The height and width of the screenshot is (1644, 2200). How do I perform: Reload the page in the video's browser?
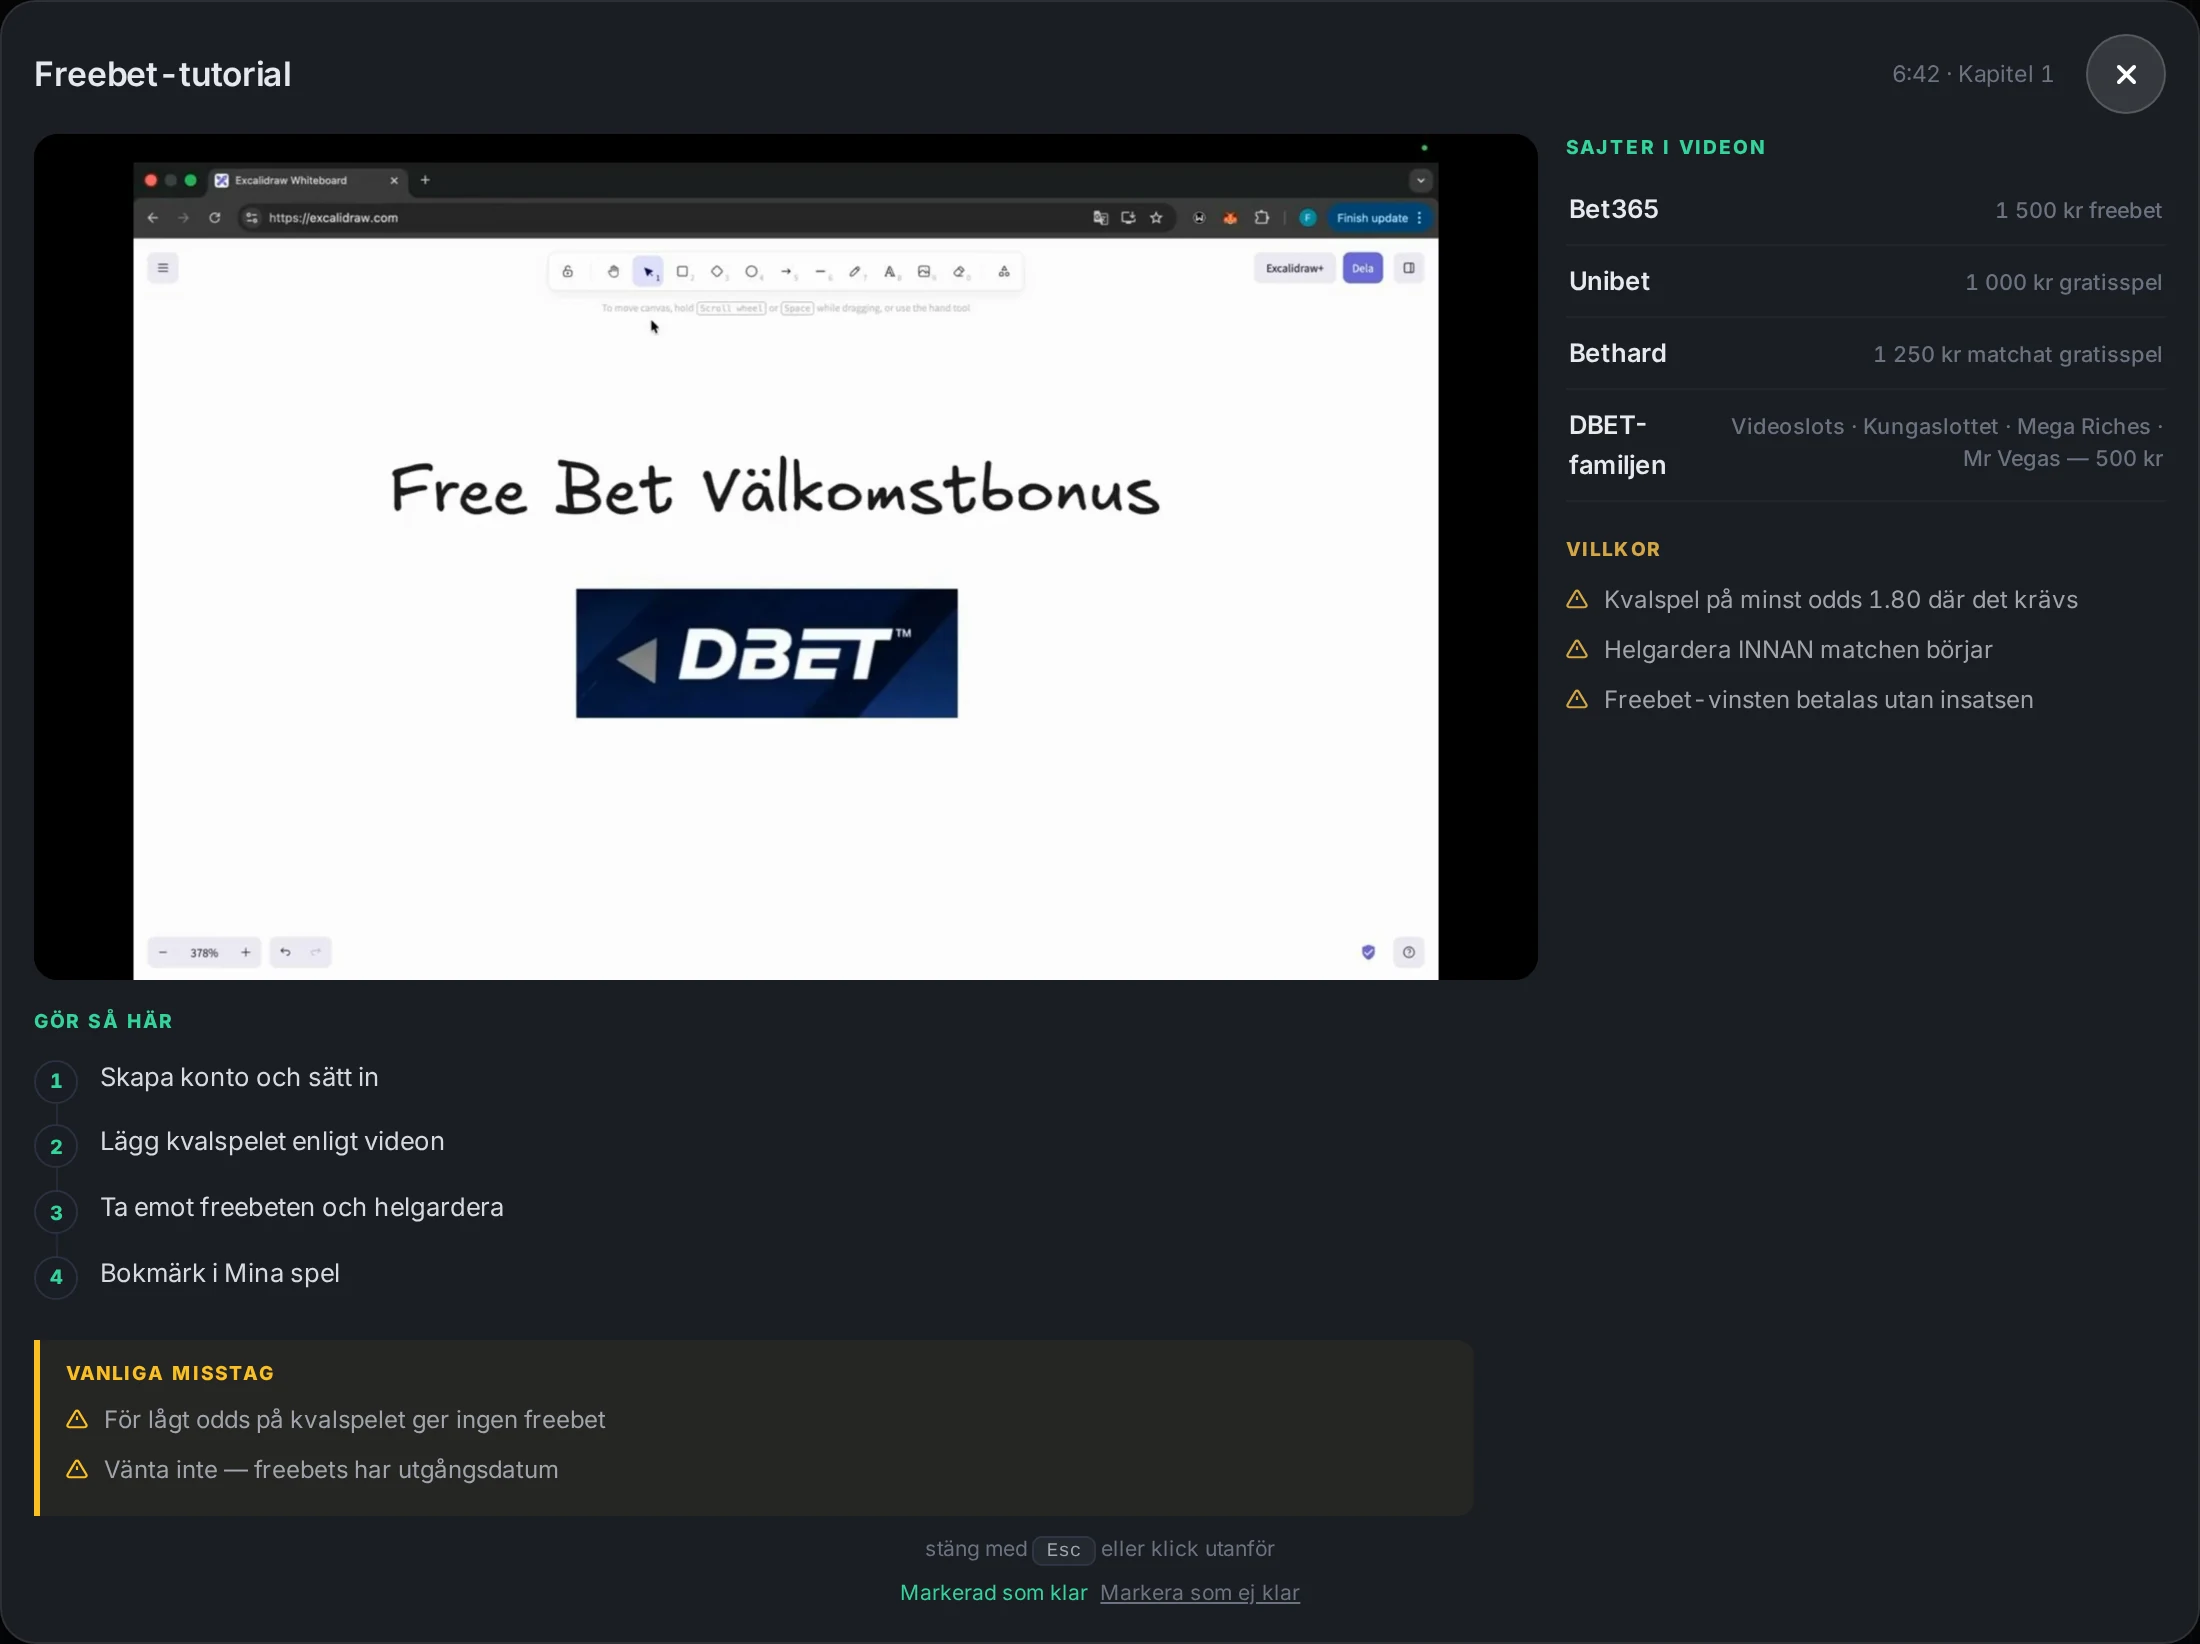tap(214, 218)
